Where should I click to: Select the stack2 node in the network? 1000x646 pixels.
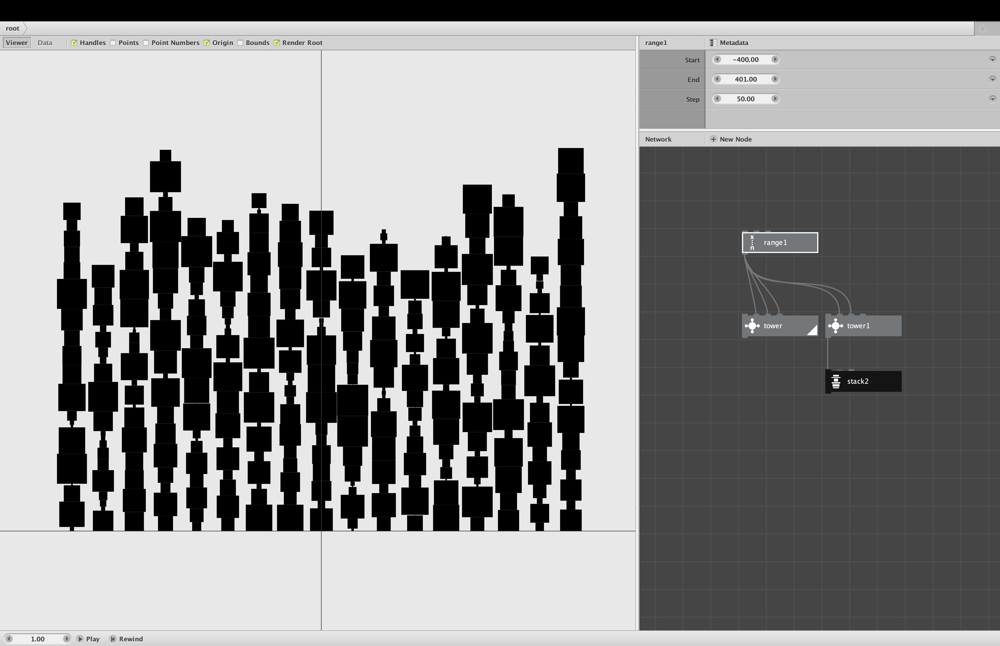(864, 381)
